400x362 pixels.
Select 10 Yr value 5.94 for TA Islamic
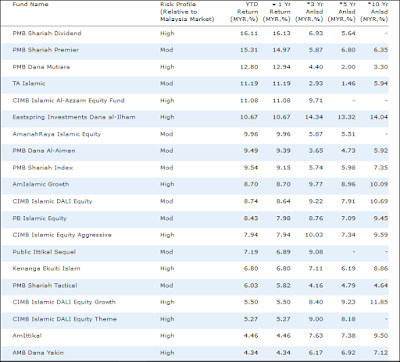click(381, 84)
